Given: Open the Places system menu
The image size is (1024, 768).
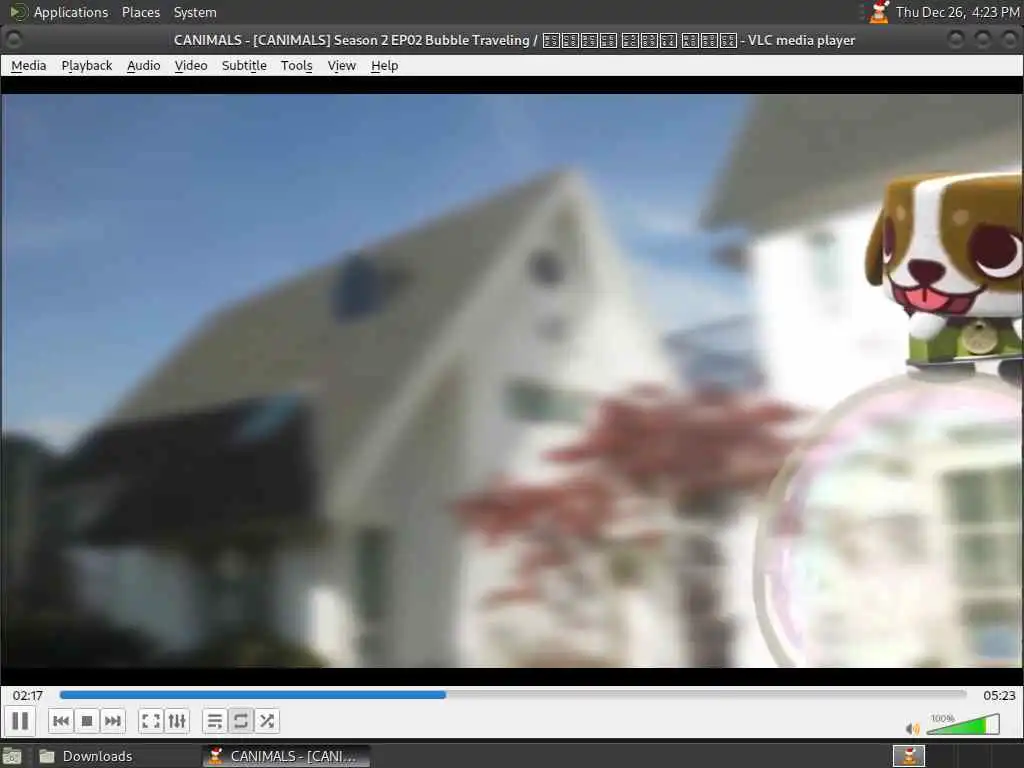Looking at the screenshot, I should (141, 12).
